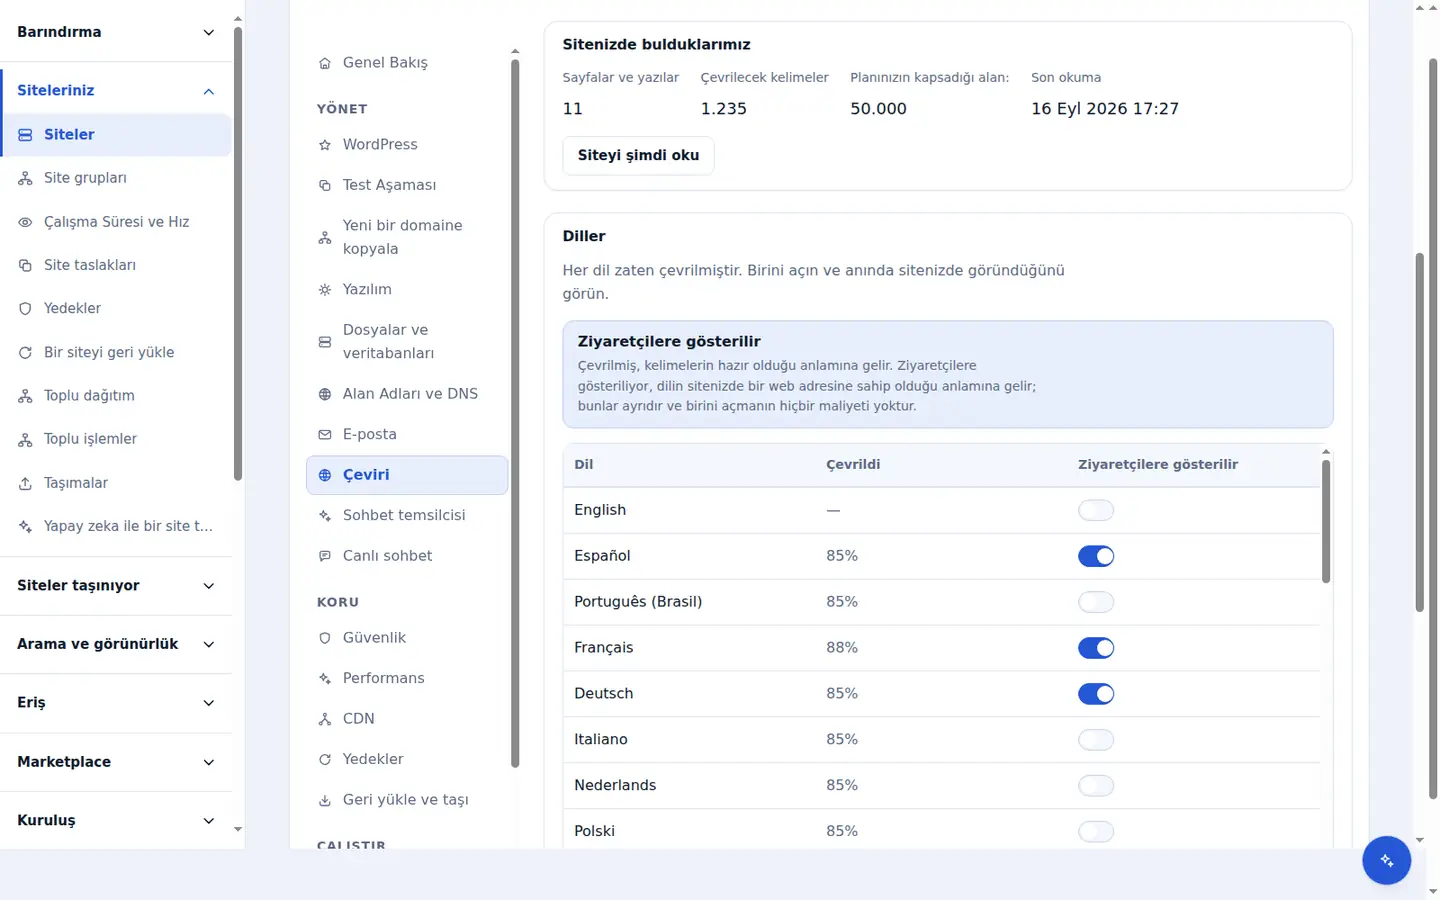Turn on Português (Brasil) toggle
The image size is (1440, 900).
[x=1096, y=602]
